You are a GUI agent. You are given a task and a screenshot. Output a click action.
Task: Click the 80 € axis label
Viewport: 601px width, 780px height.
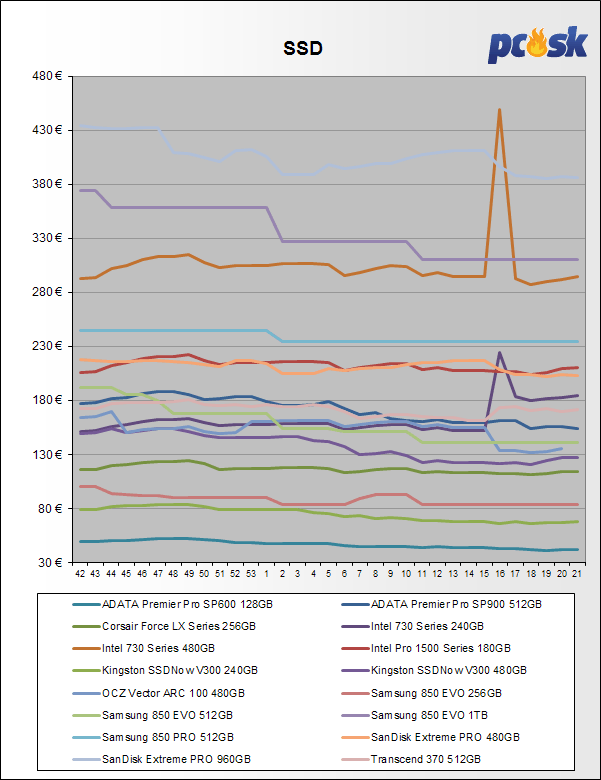coord(50,508)
